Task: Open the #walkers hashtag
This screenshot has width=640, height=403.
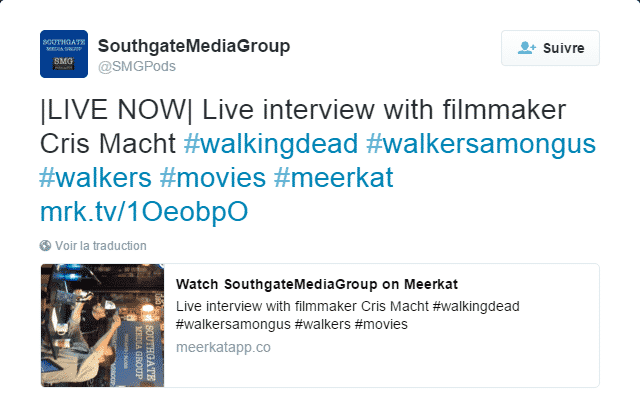Action: point(96,178)
